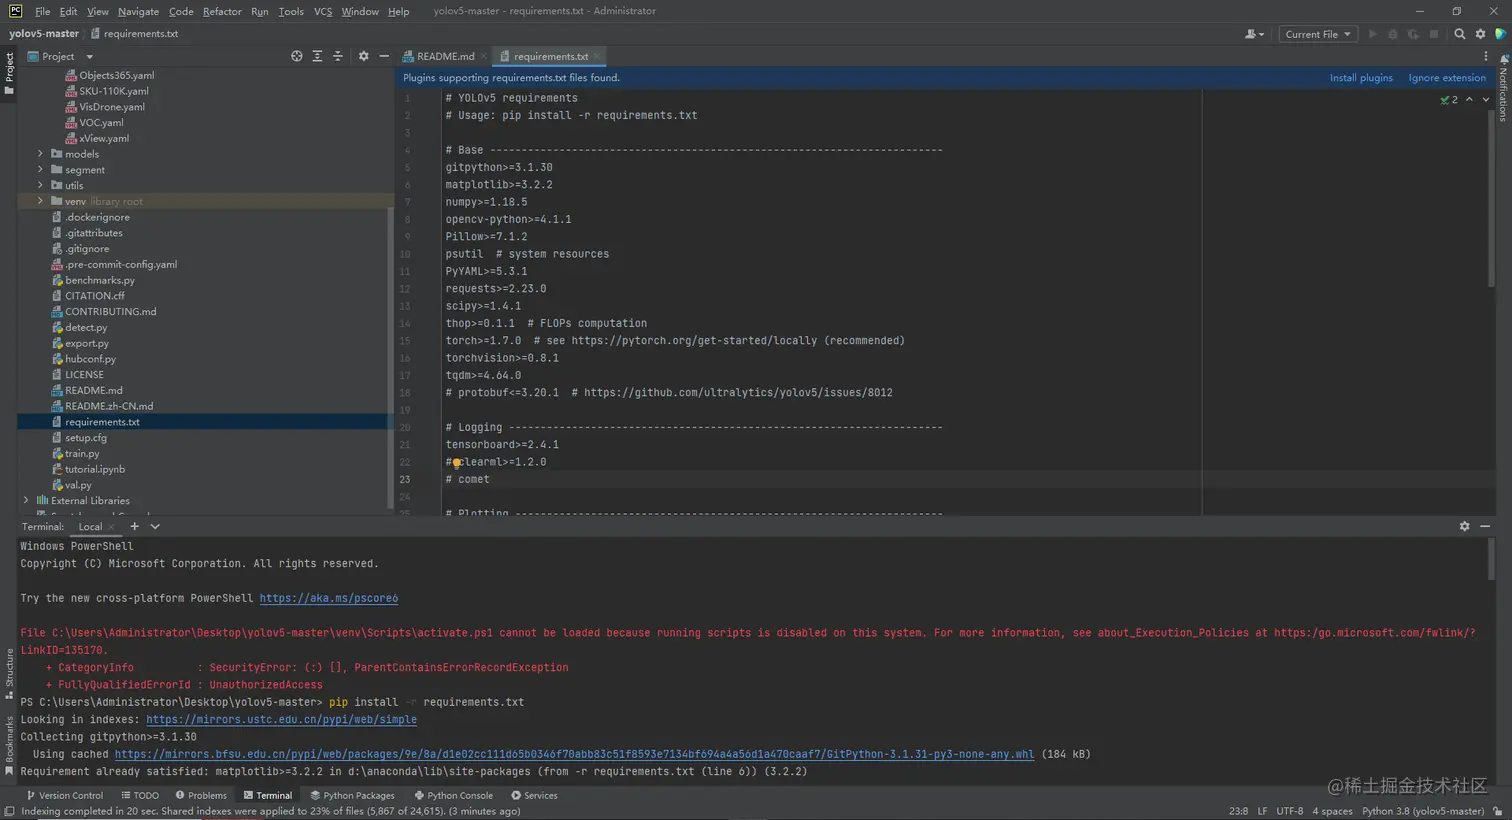Close the Local terminal tab
This screenshot has width=1512, height=820.
111,527
